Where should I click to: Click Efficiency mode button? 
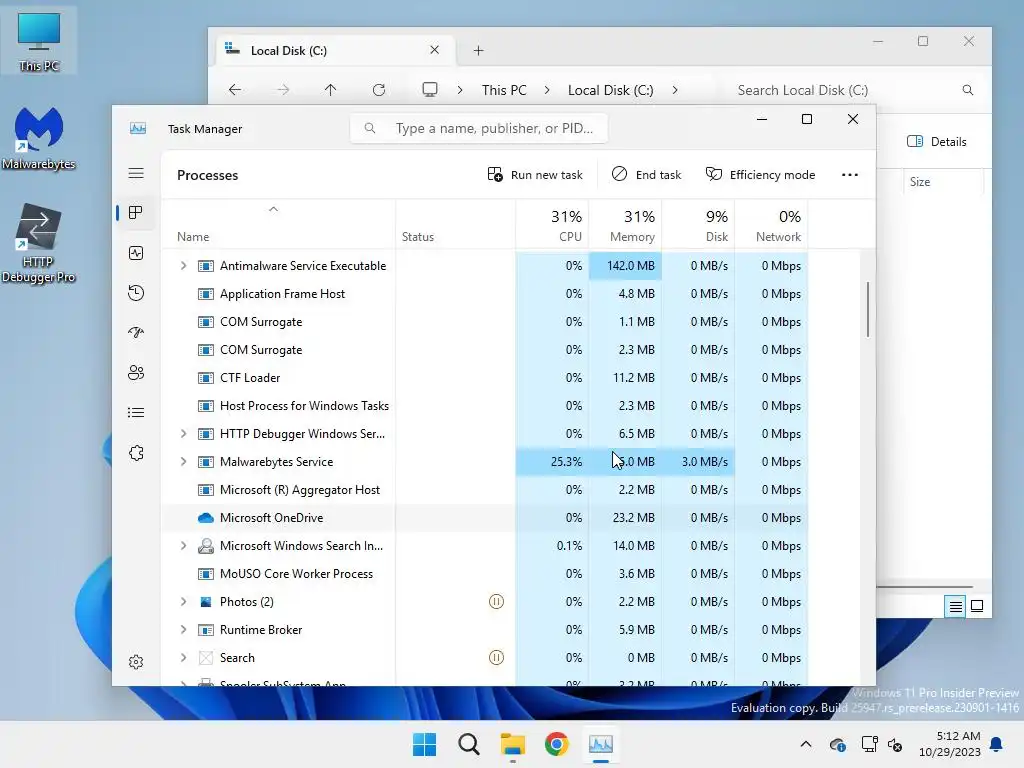[x=760, y=174]
